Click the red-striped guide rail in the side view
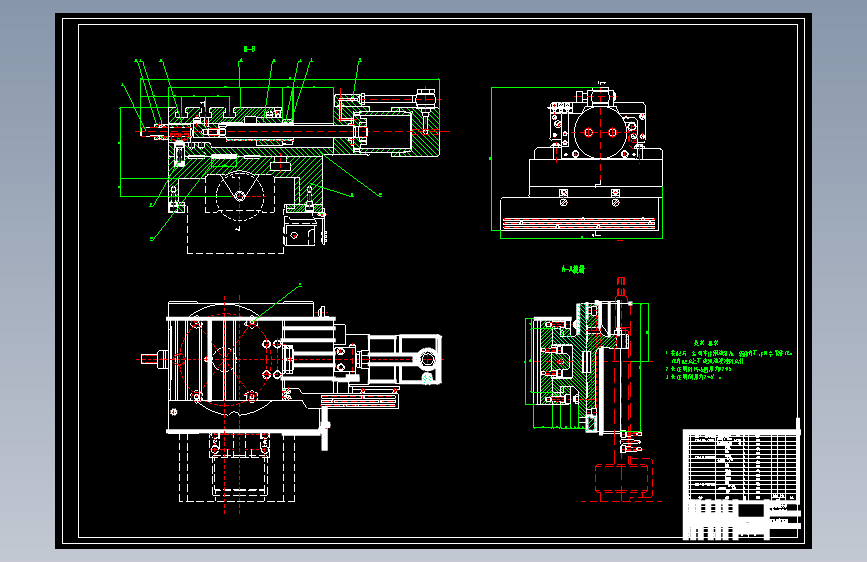Image resolution: width=867 pixels, height=562 pixels. point(578,223)
